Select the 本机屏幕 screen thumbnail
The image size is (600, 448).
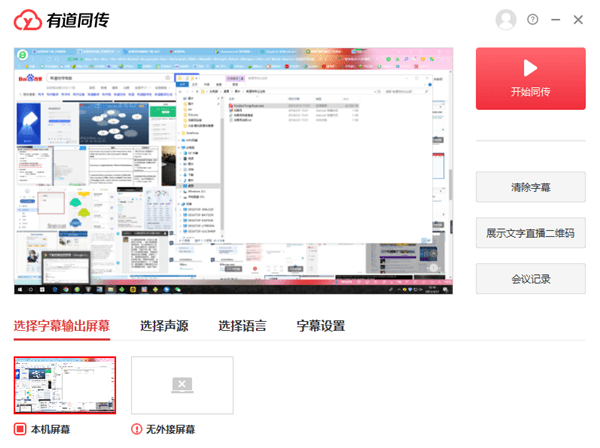click(x=65, y=385)
